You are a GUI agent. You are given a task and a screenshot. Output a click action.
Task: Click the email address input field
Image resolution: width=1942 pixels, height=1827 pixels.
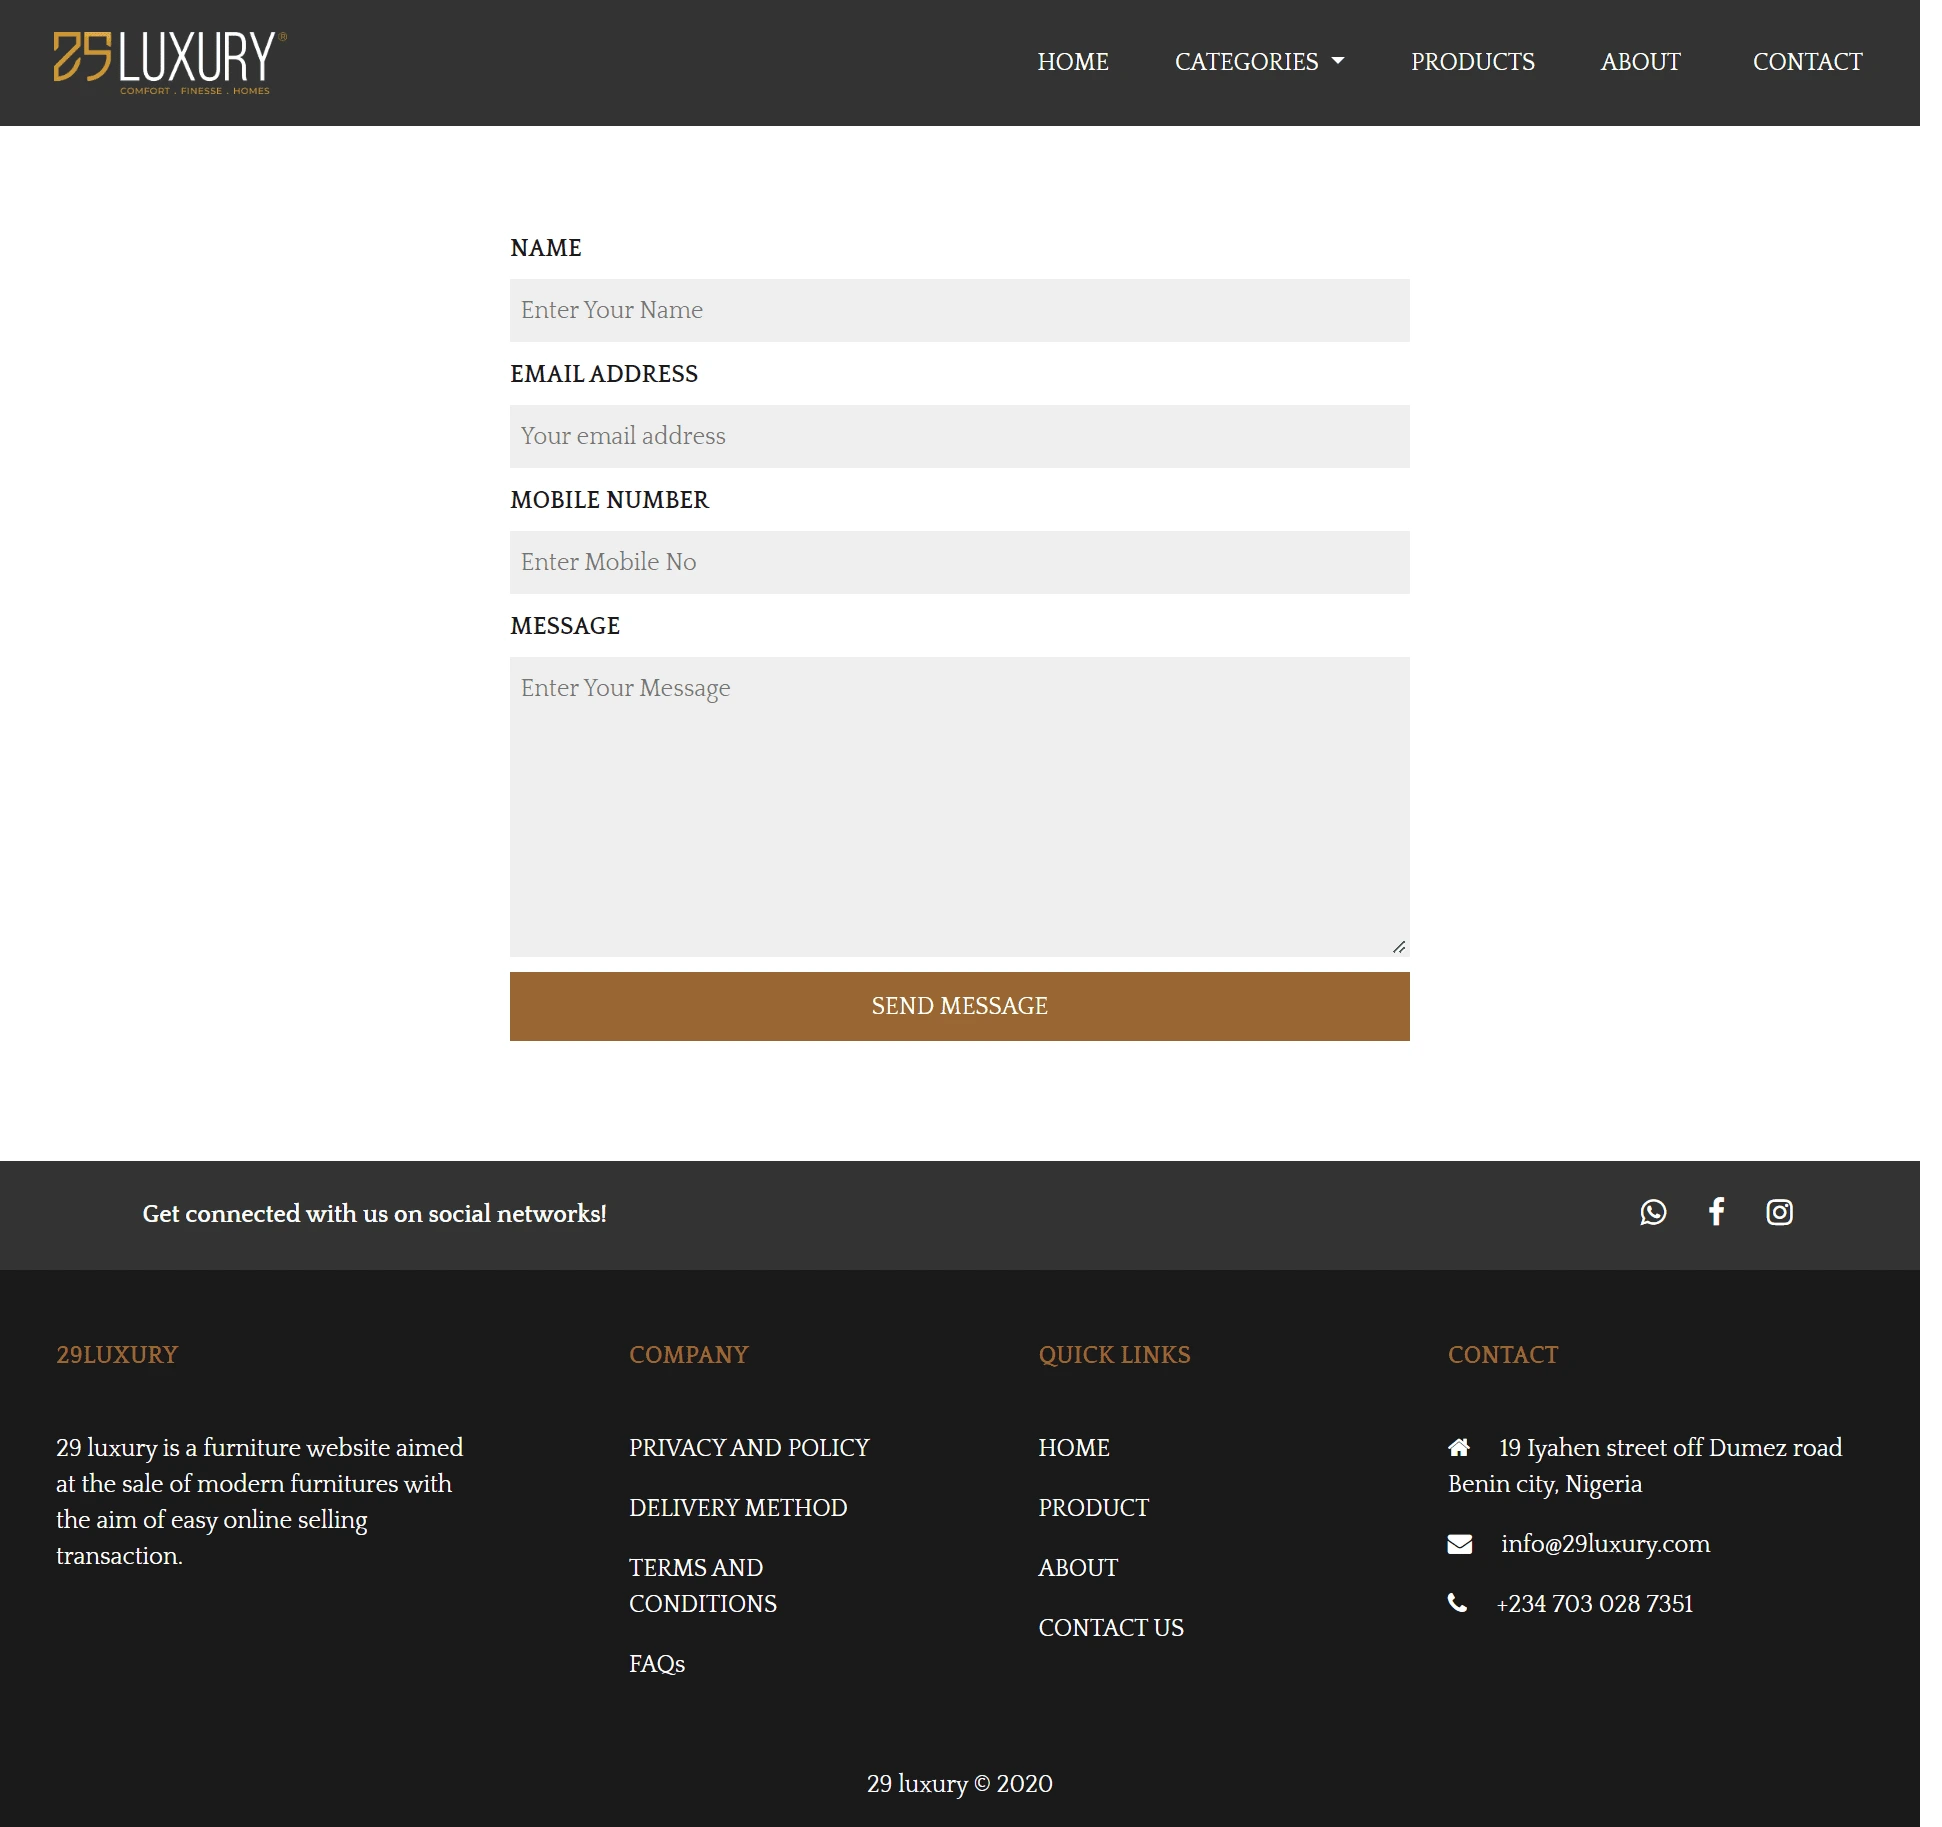point(959,436)
